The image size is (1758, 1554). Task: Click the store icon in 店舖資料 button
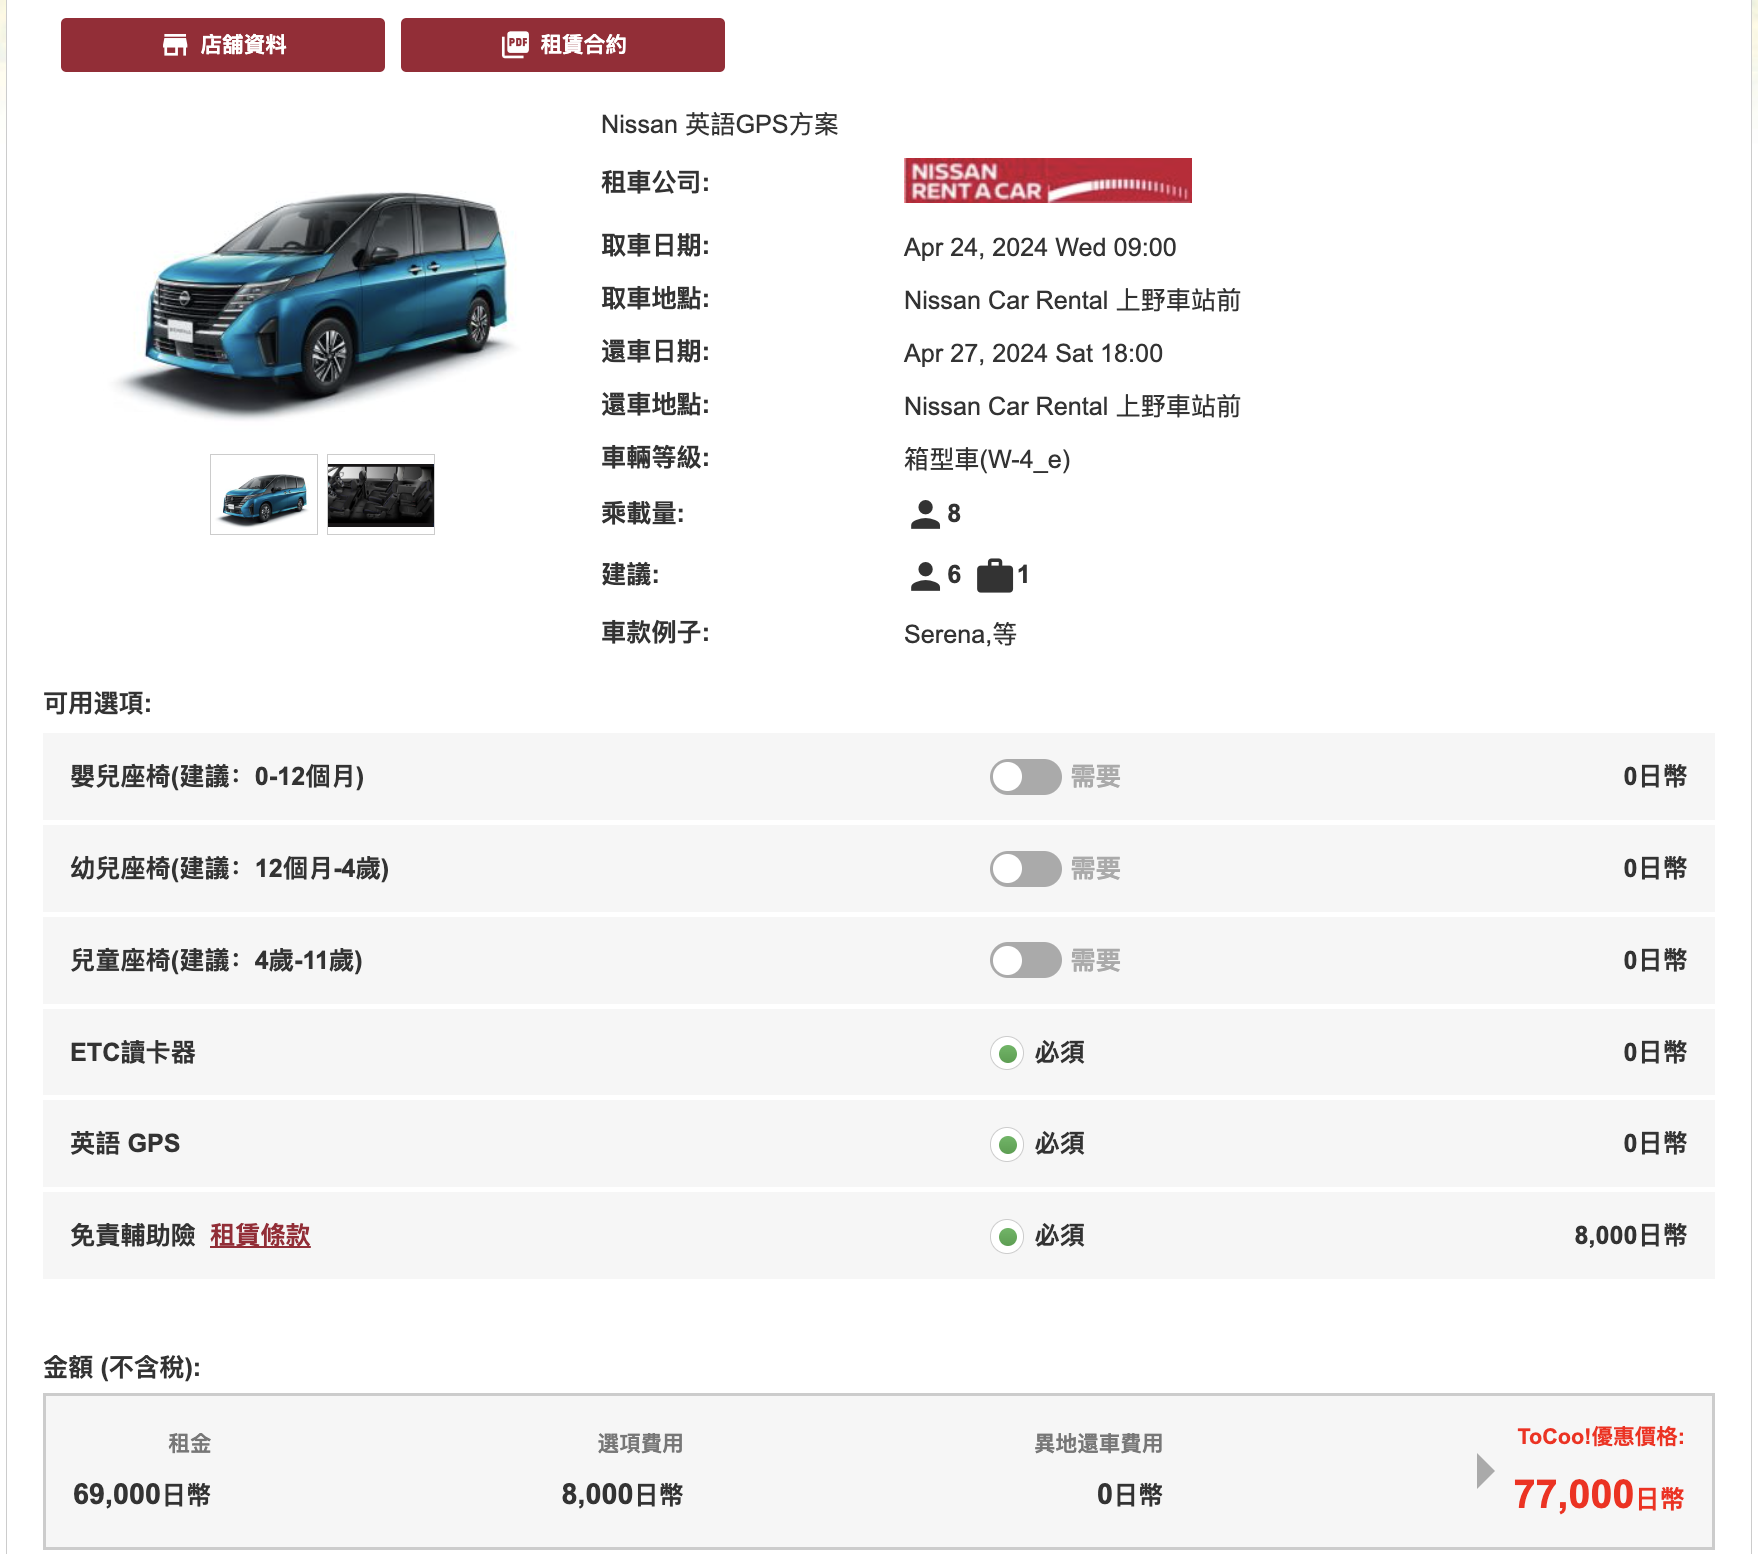175,45
